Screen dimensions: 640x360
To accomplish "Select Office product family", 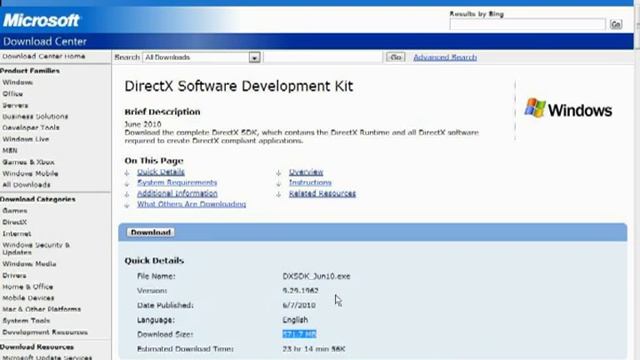I will (13, 94).
